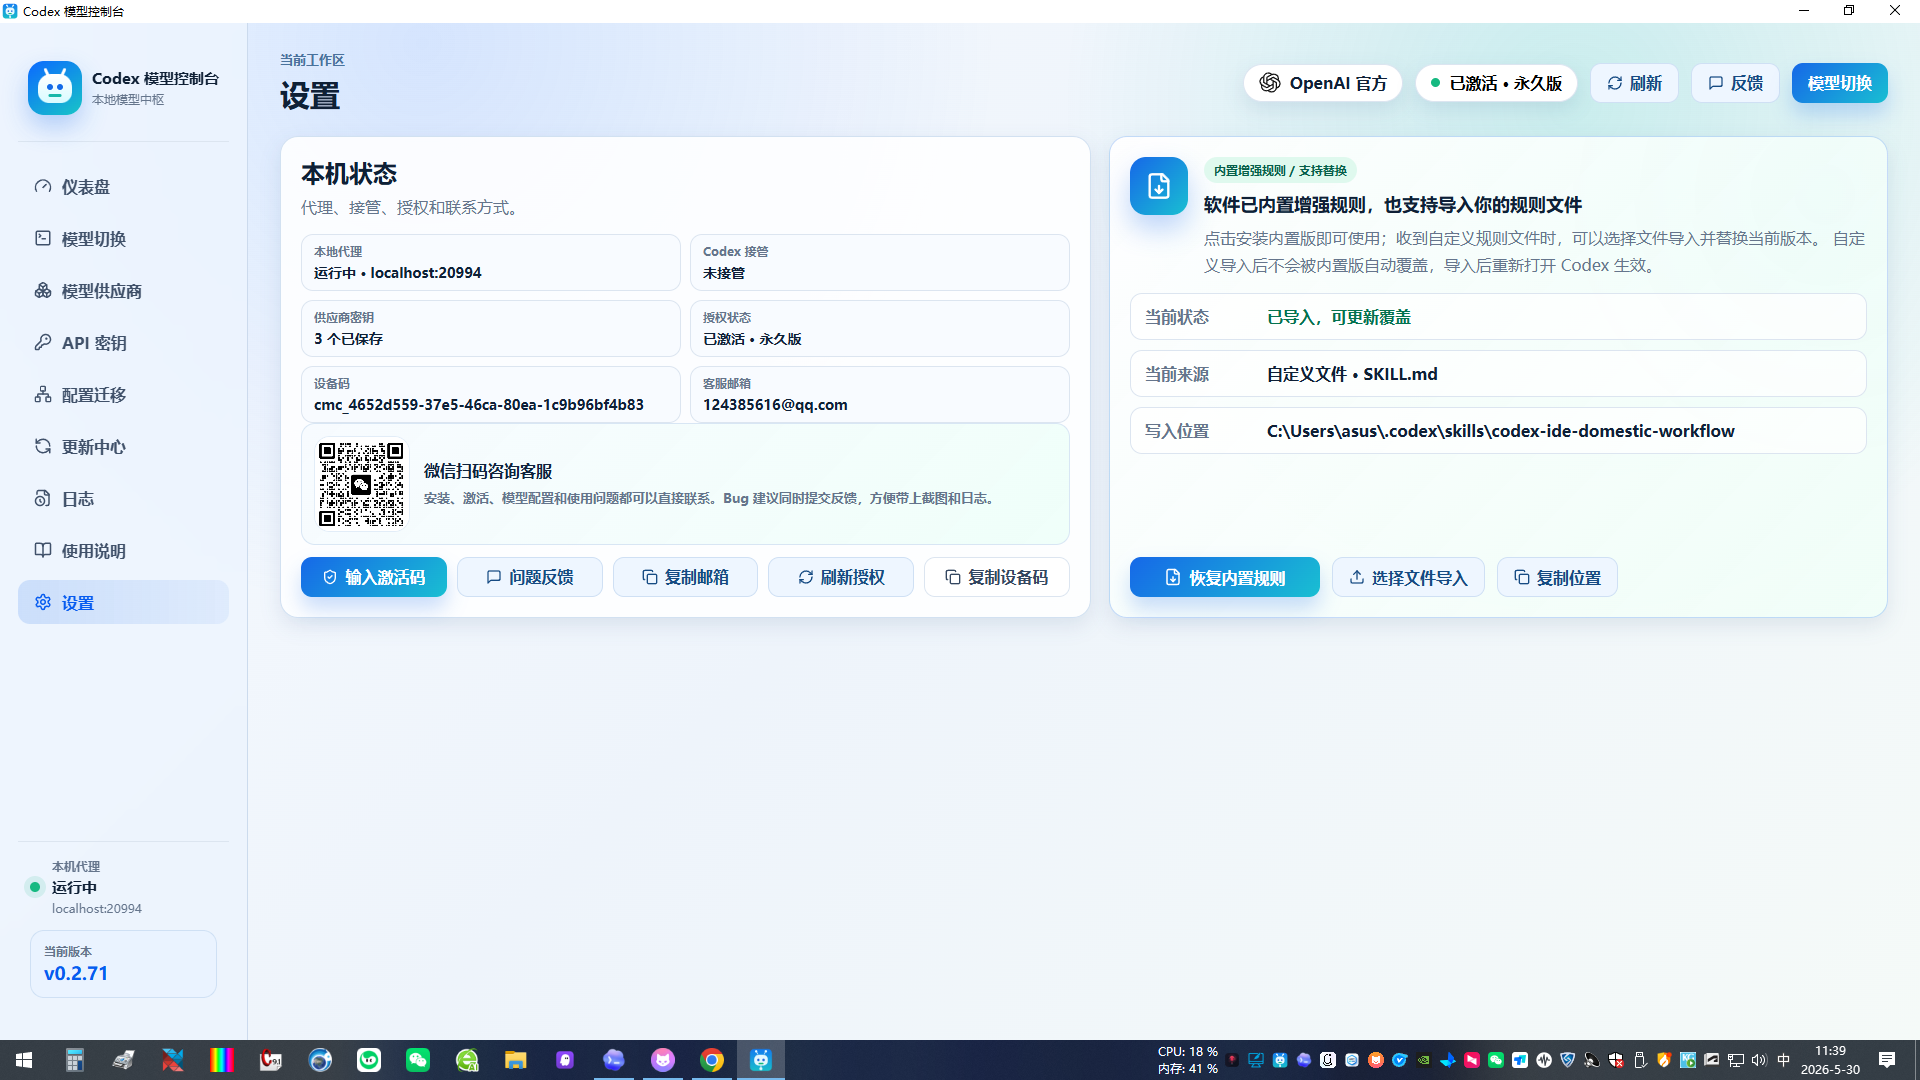Viewport: 1920px width, 1080px height.
Task: Click the 已导入，可更新覆盖 status text
Action: pos(1339,317)
